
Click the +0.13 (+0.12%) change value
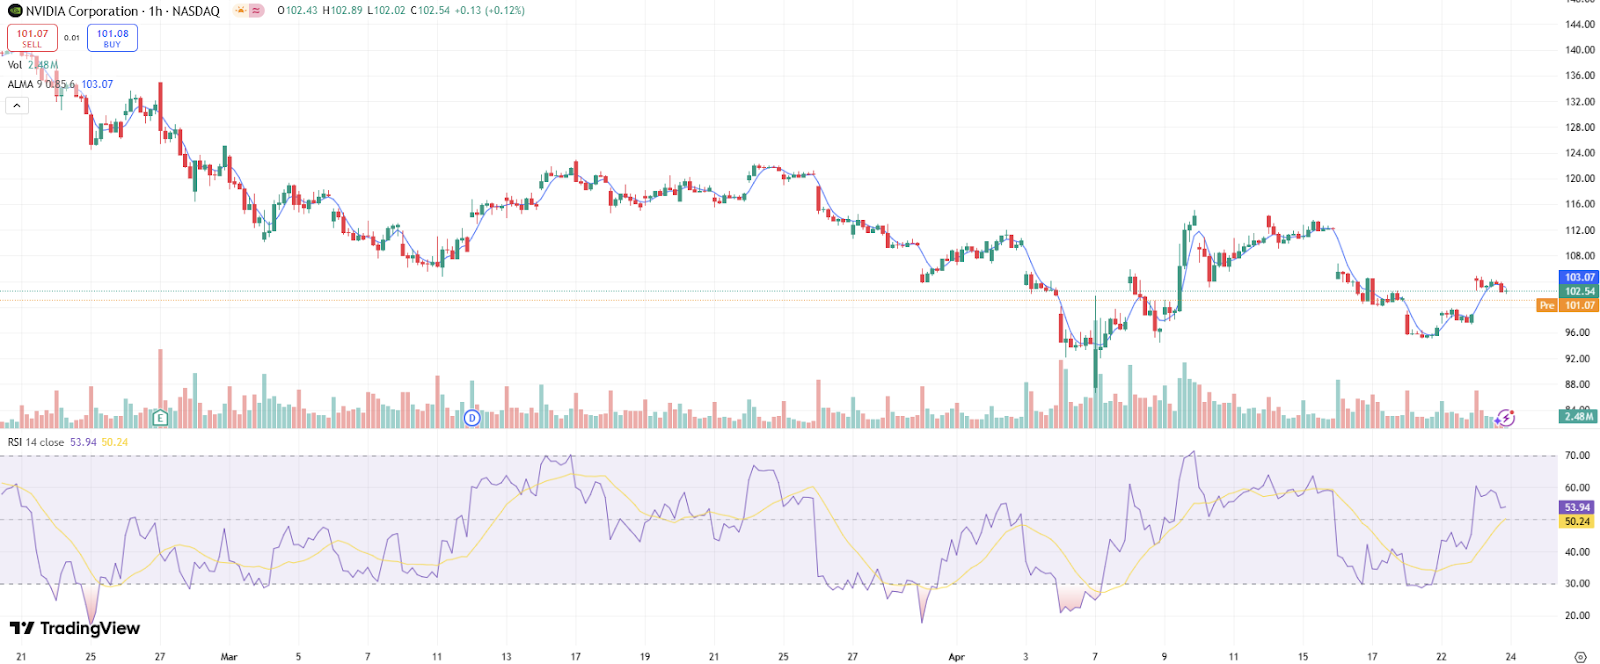[490, 11]
